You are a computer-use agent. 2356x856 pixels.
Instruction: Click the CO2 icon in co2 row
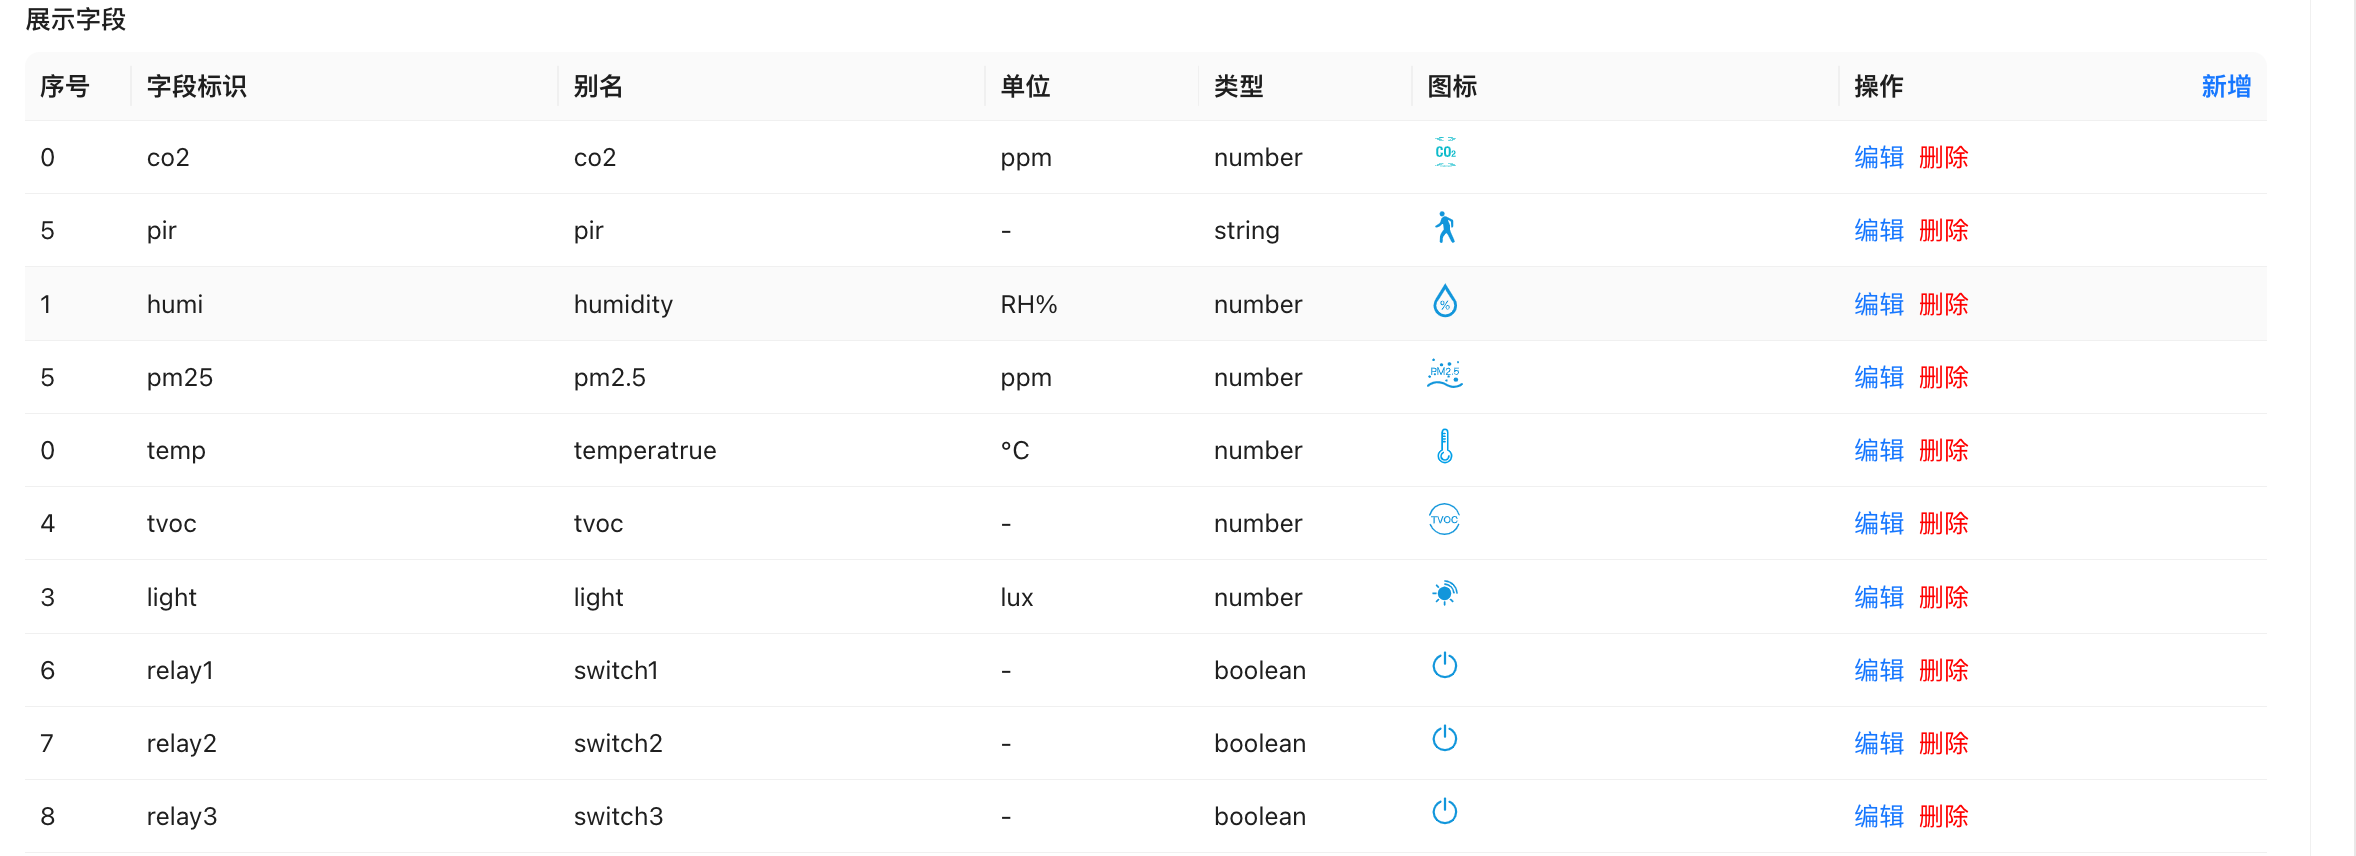pyautogui.click(x=1445, y=153)
